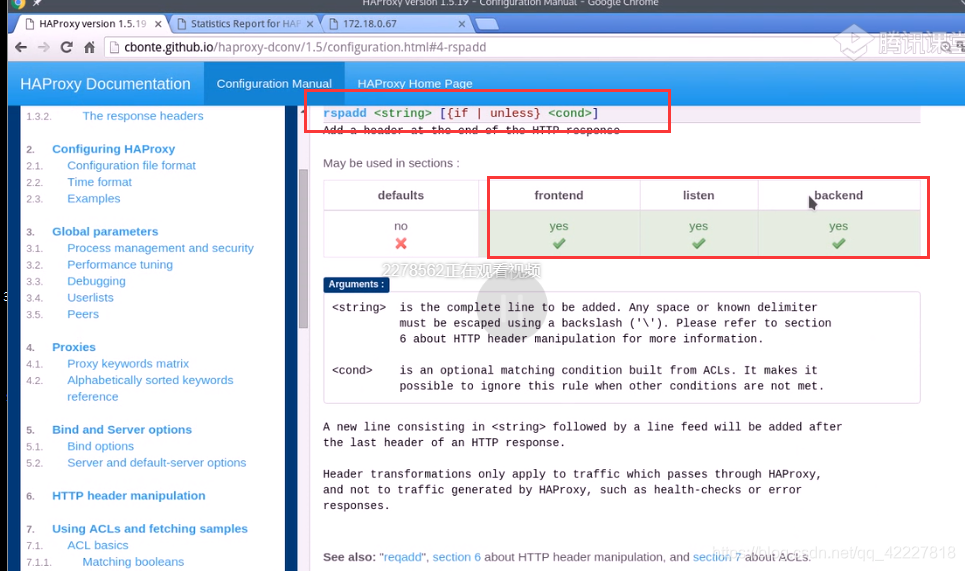Click the page info icon in address bar
This screenshot has width=965, height=571.
click(114, 47)
